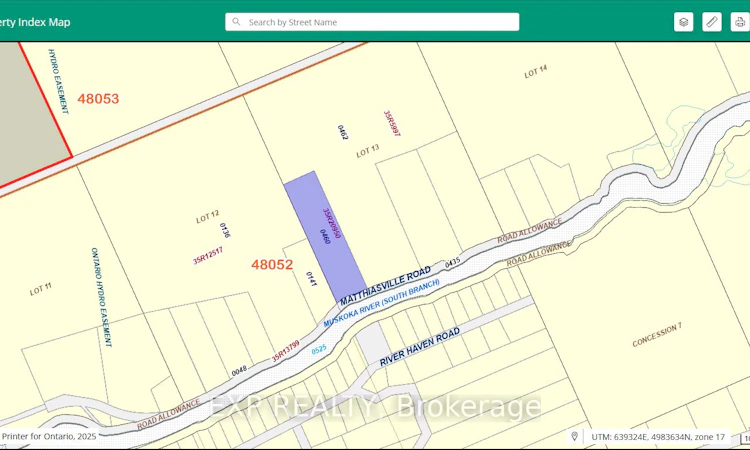This screenshot has height=450, width=750.
Task: Click the print map icon
Action: coord(739,22)
